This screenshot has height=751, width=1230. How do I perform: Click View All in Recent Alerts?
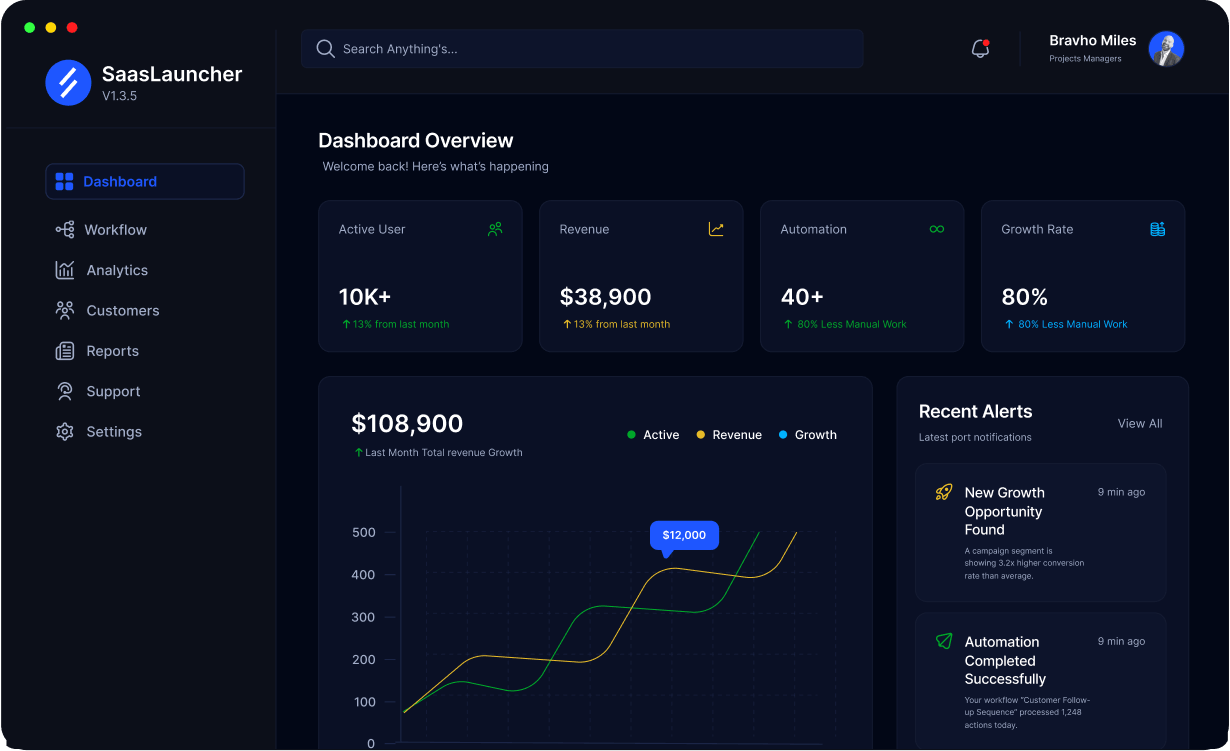coord(1140,424)
